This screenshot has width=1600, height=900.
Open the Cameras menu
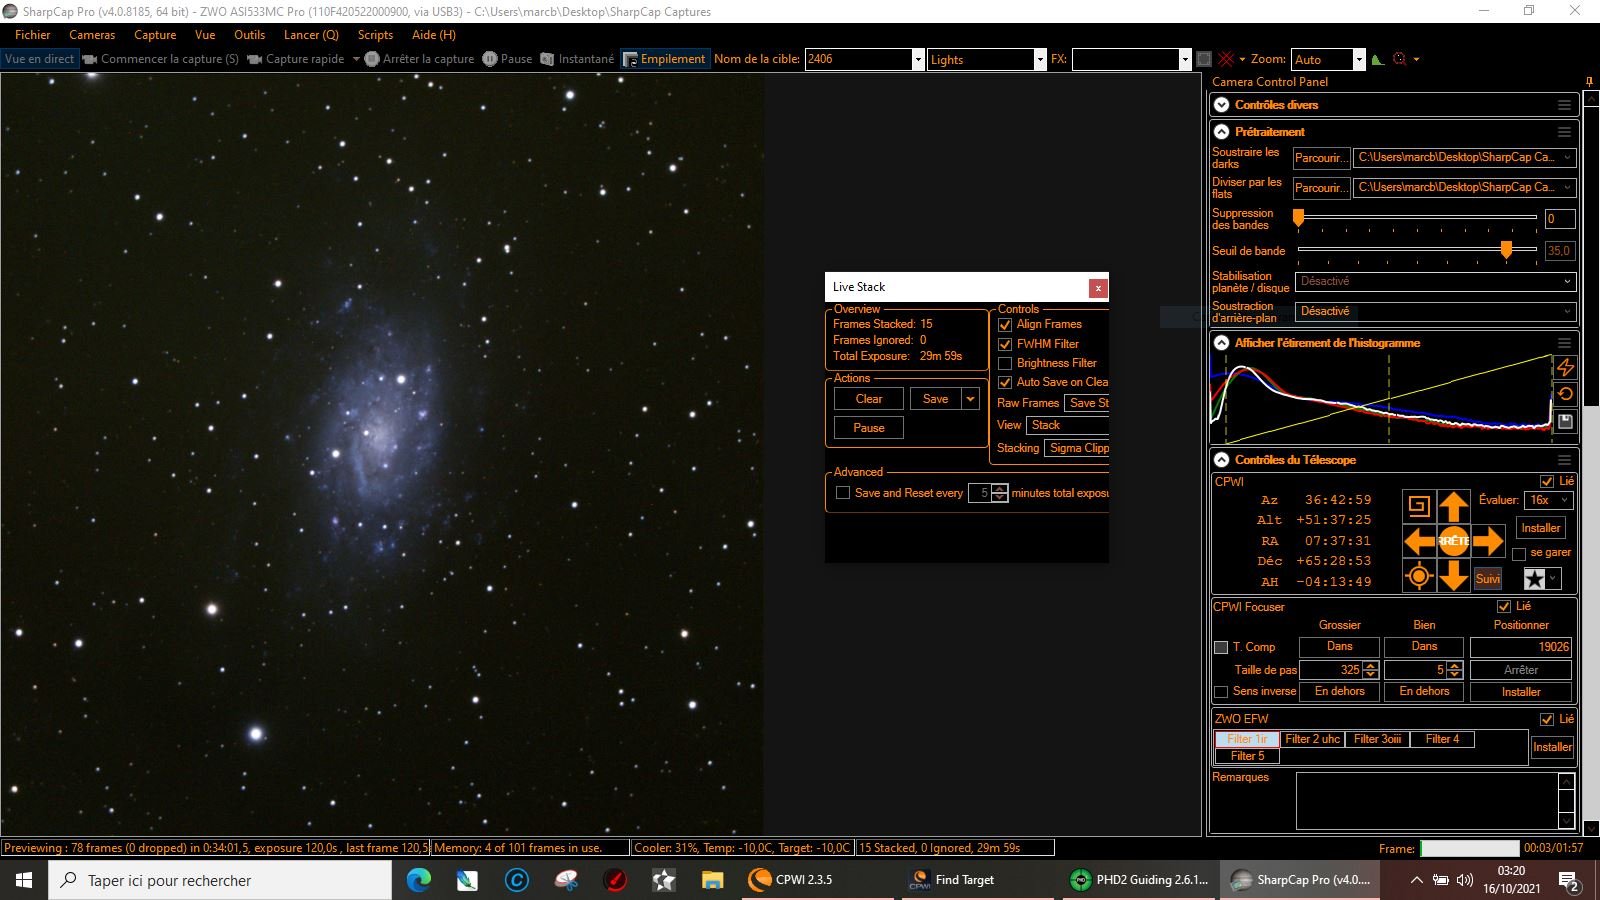[92, 34]
